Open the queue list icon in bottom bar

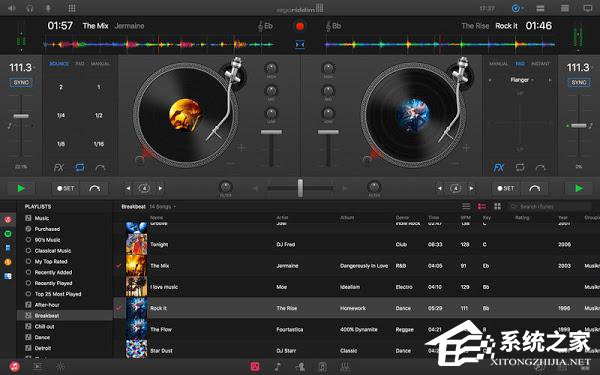coord(38,367)
